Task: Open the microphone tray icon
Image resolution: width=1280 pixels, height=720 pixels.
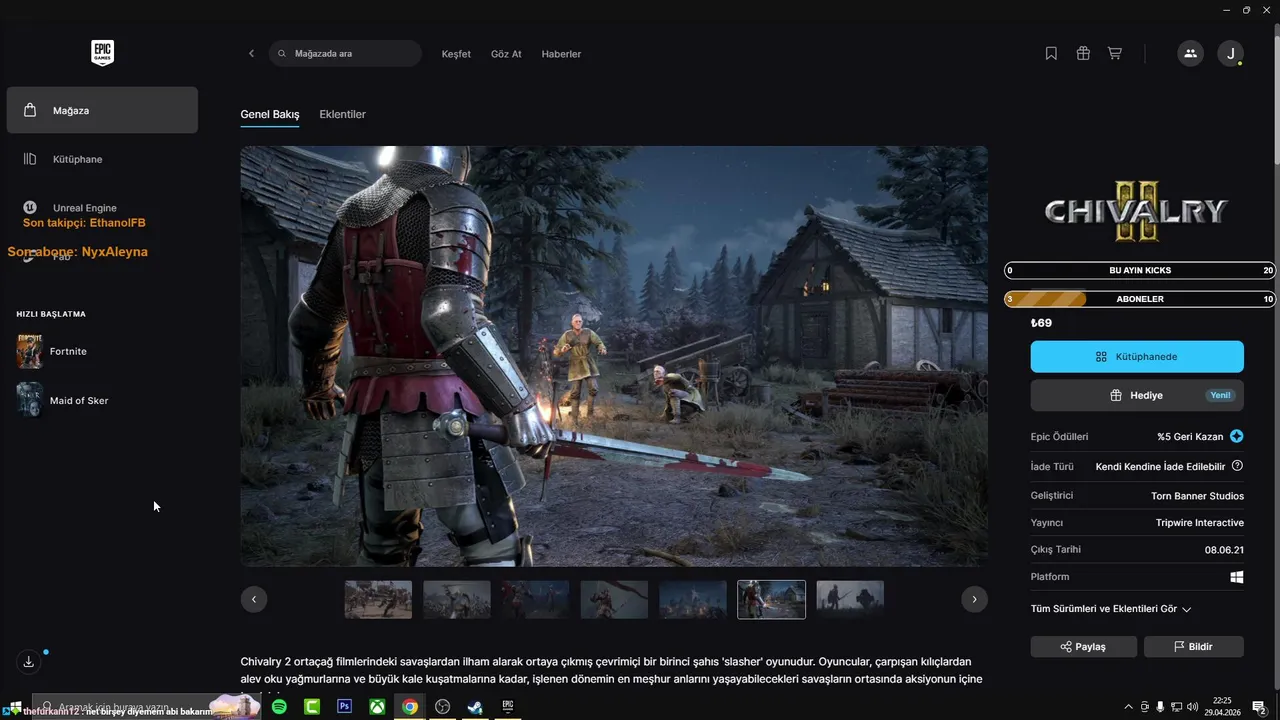Action: 1160,707
